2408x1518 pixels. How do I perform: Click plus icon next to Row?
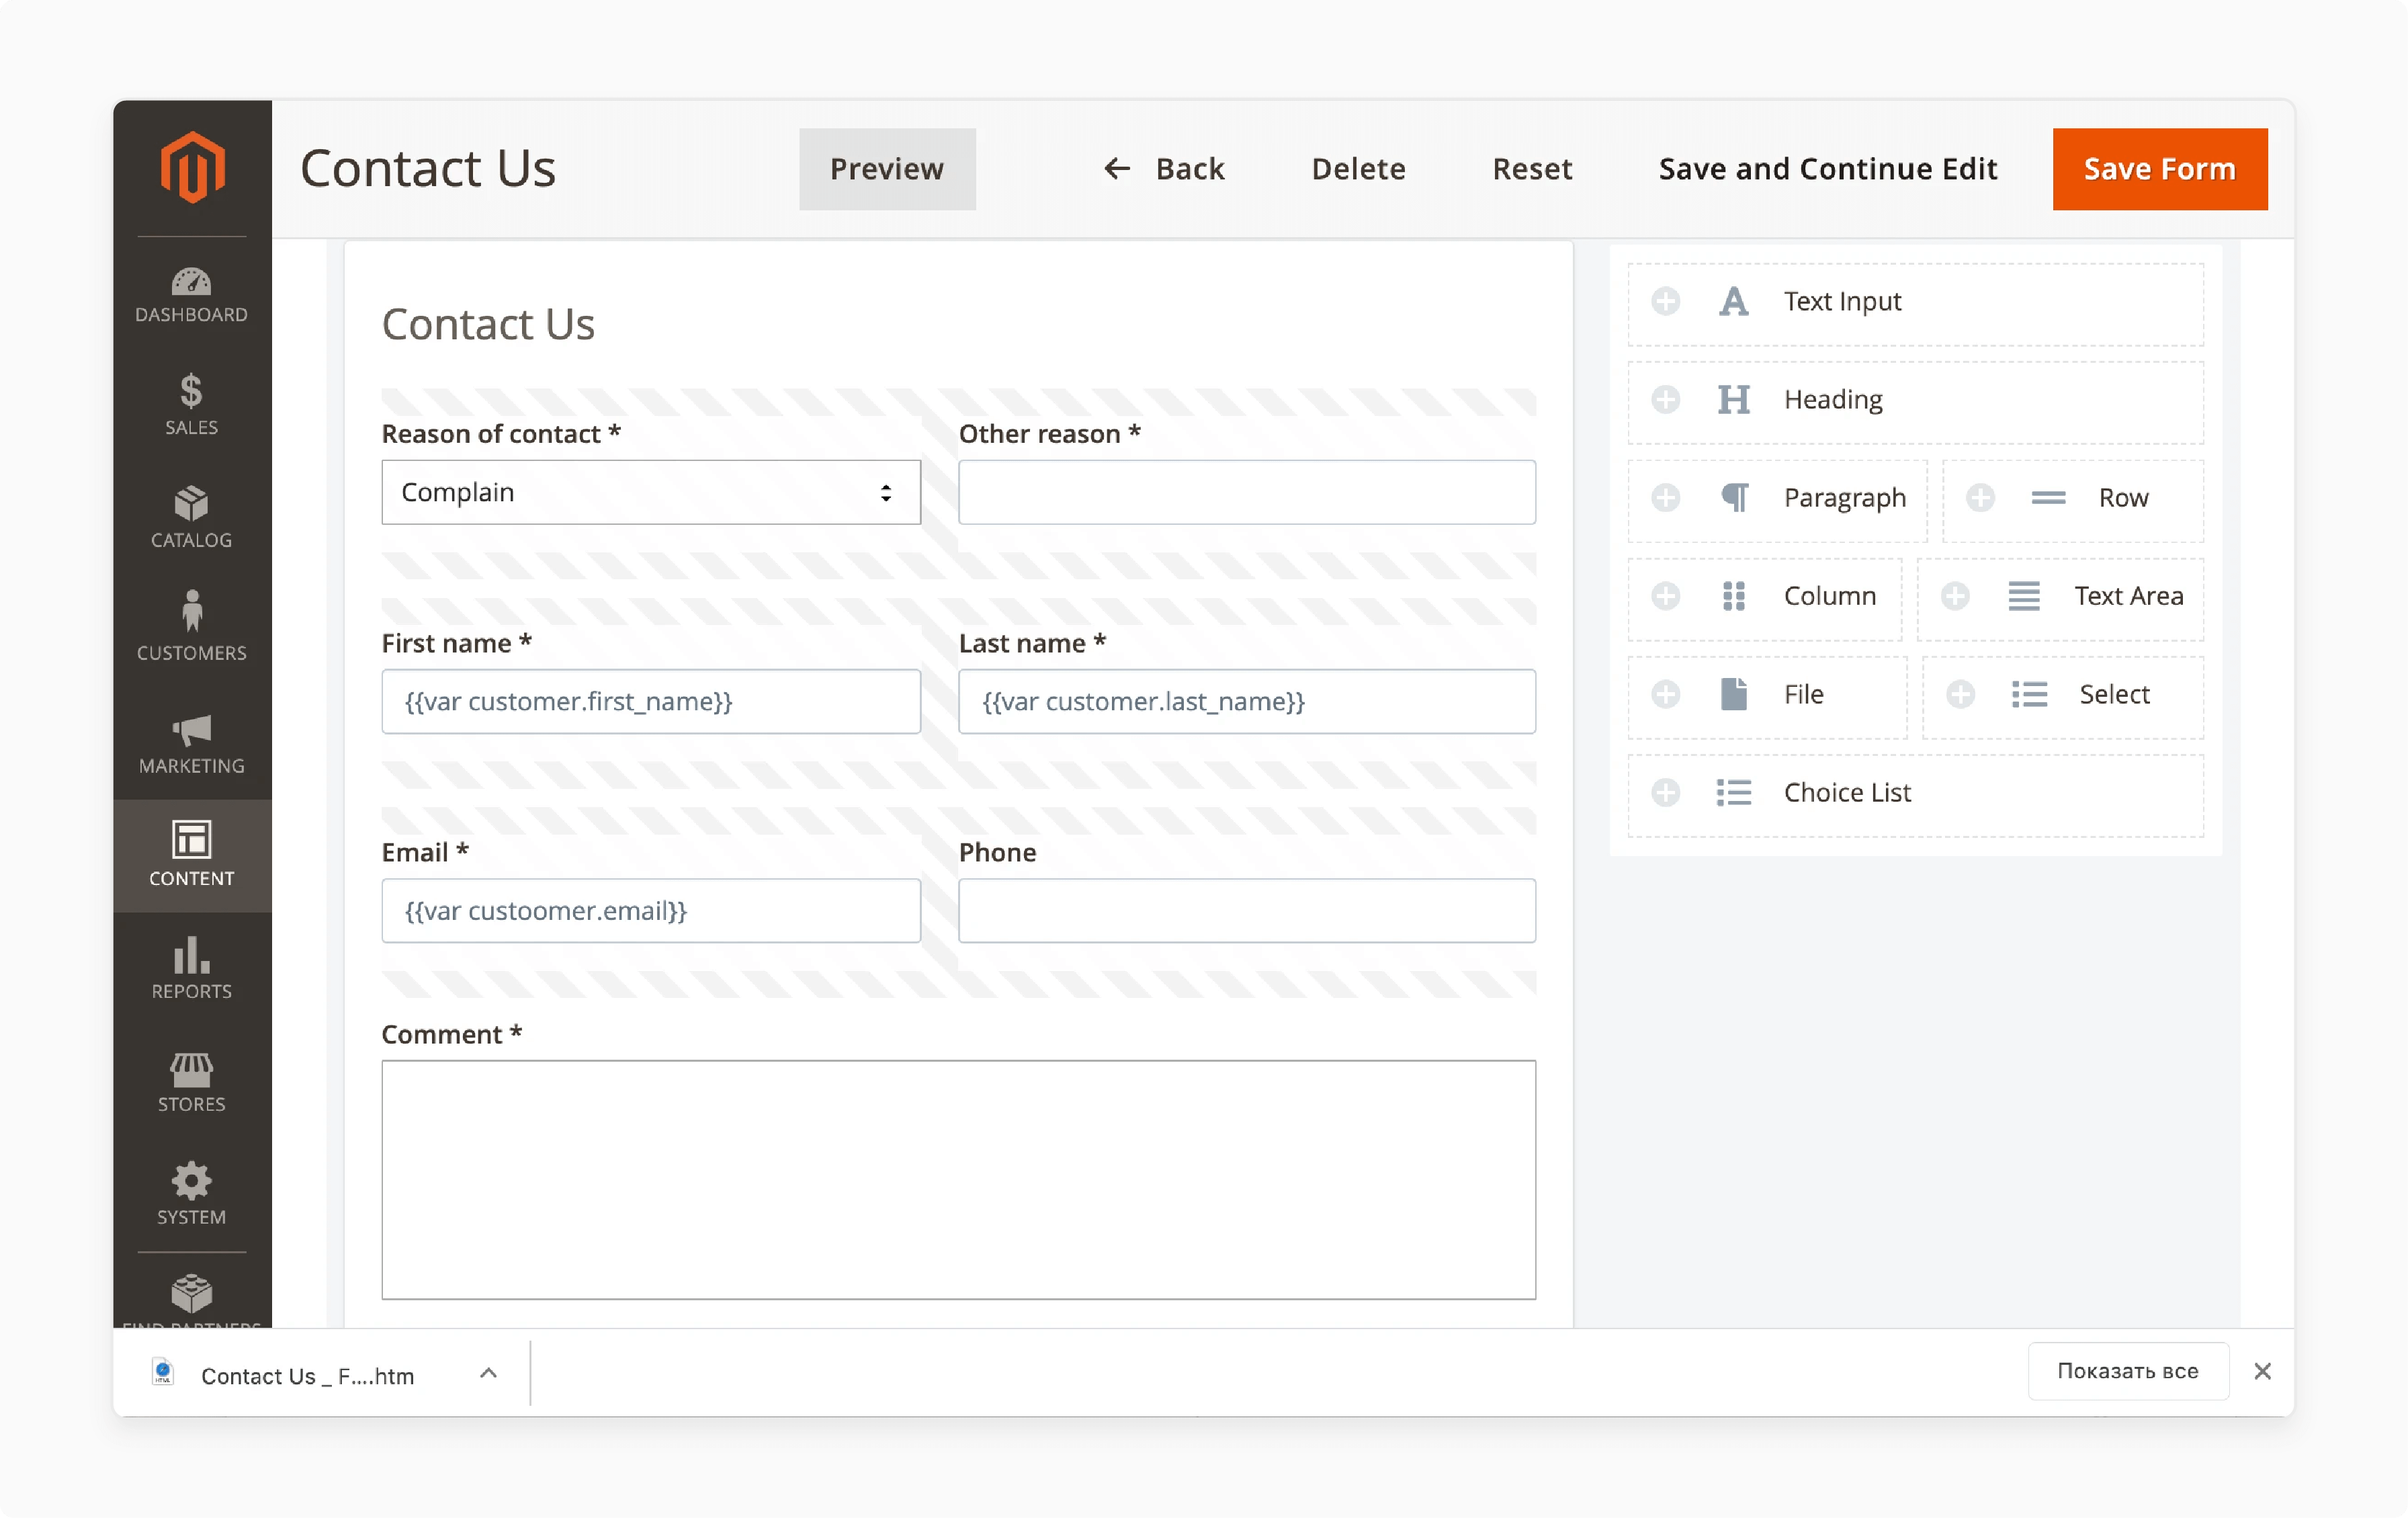[x=1980, y=497]
